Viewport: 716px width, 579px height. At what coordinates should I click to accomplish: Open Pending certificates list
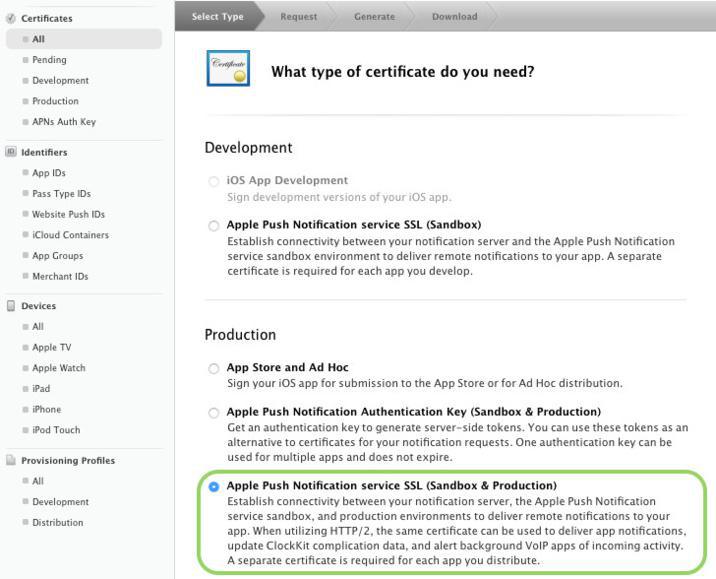[x=49, y=60]
